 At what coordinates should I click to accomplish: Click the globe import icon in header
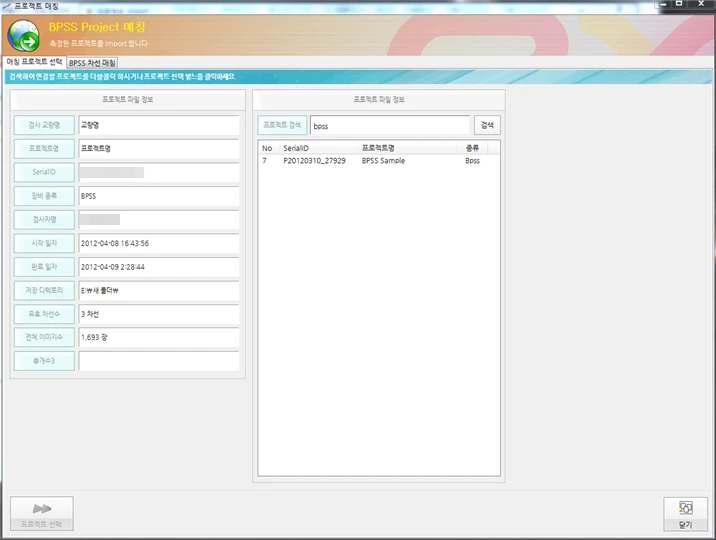tap(23, 35)
